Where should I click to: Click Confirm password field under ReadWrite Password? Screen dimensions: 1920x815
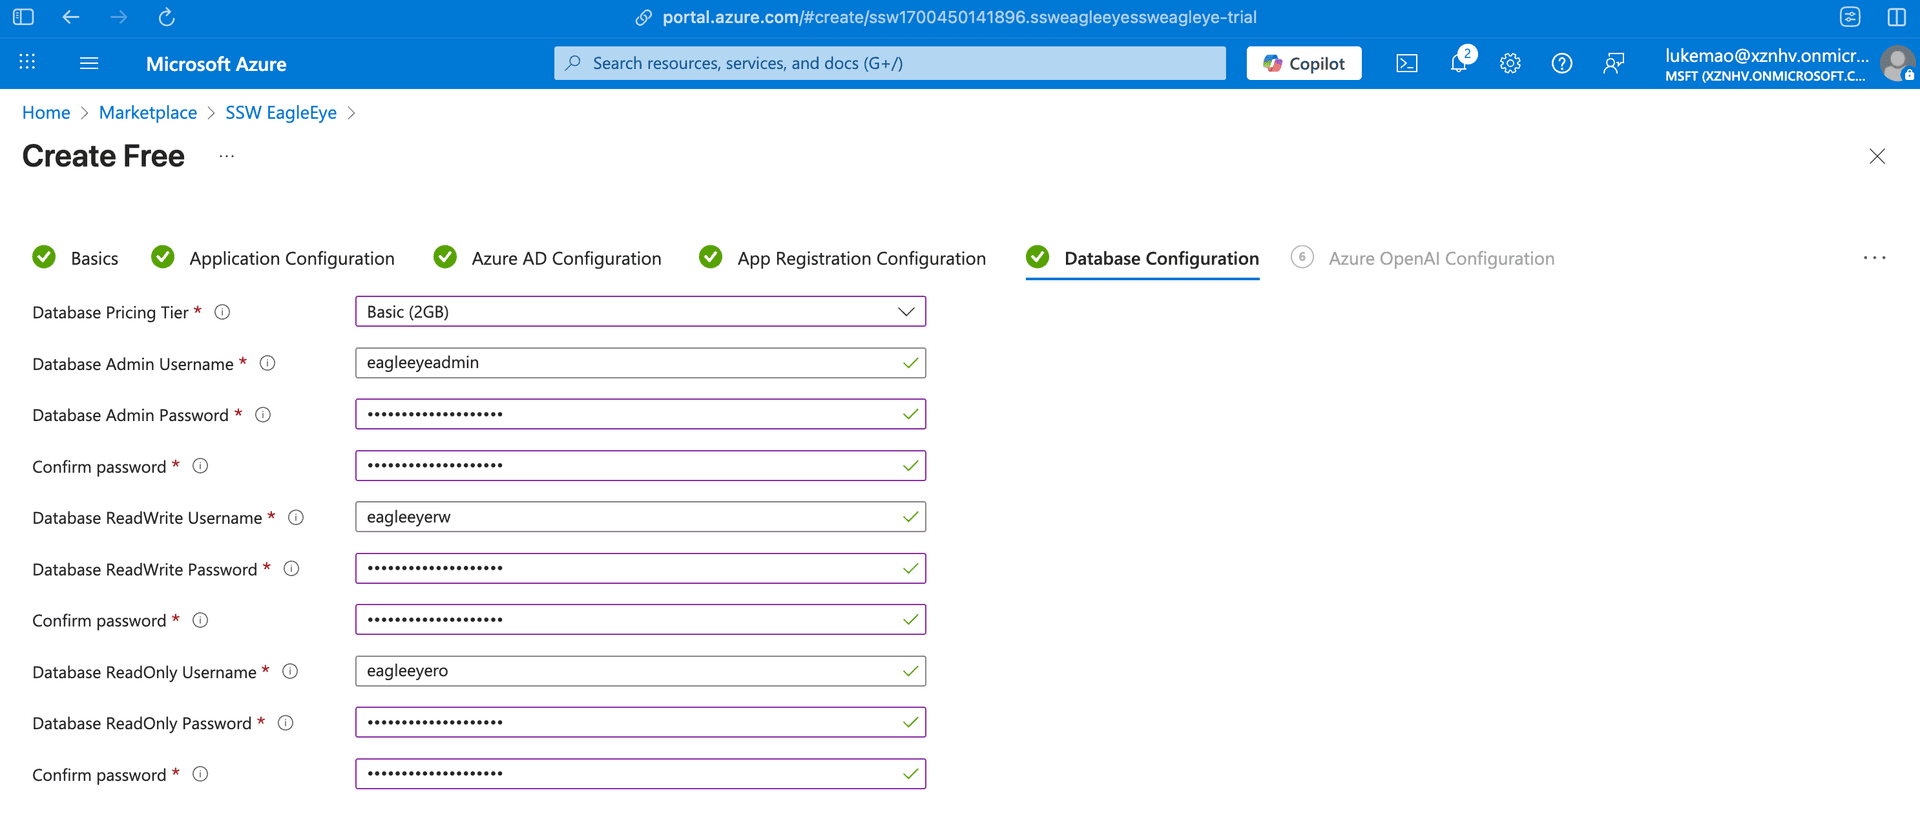click(640, 619)
